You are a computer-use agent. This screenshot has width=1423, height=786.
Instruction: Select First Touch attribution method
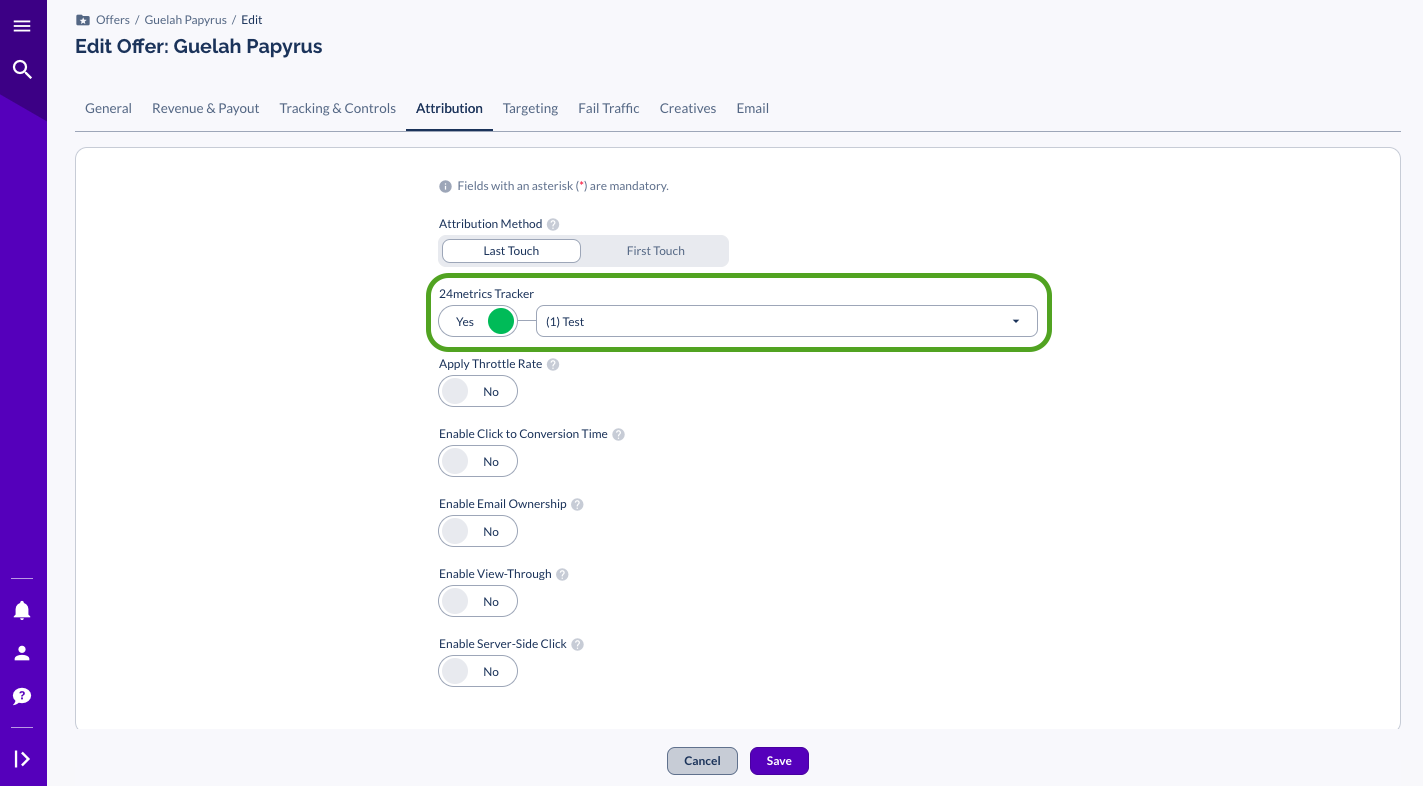click(x=655, y=251)
